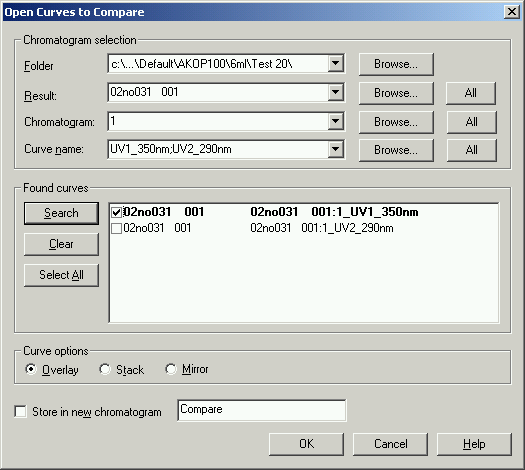Expand the Curve name dropdown
The width and height of the screenshot is (525, 470).
coord(335,149)
